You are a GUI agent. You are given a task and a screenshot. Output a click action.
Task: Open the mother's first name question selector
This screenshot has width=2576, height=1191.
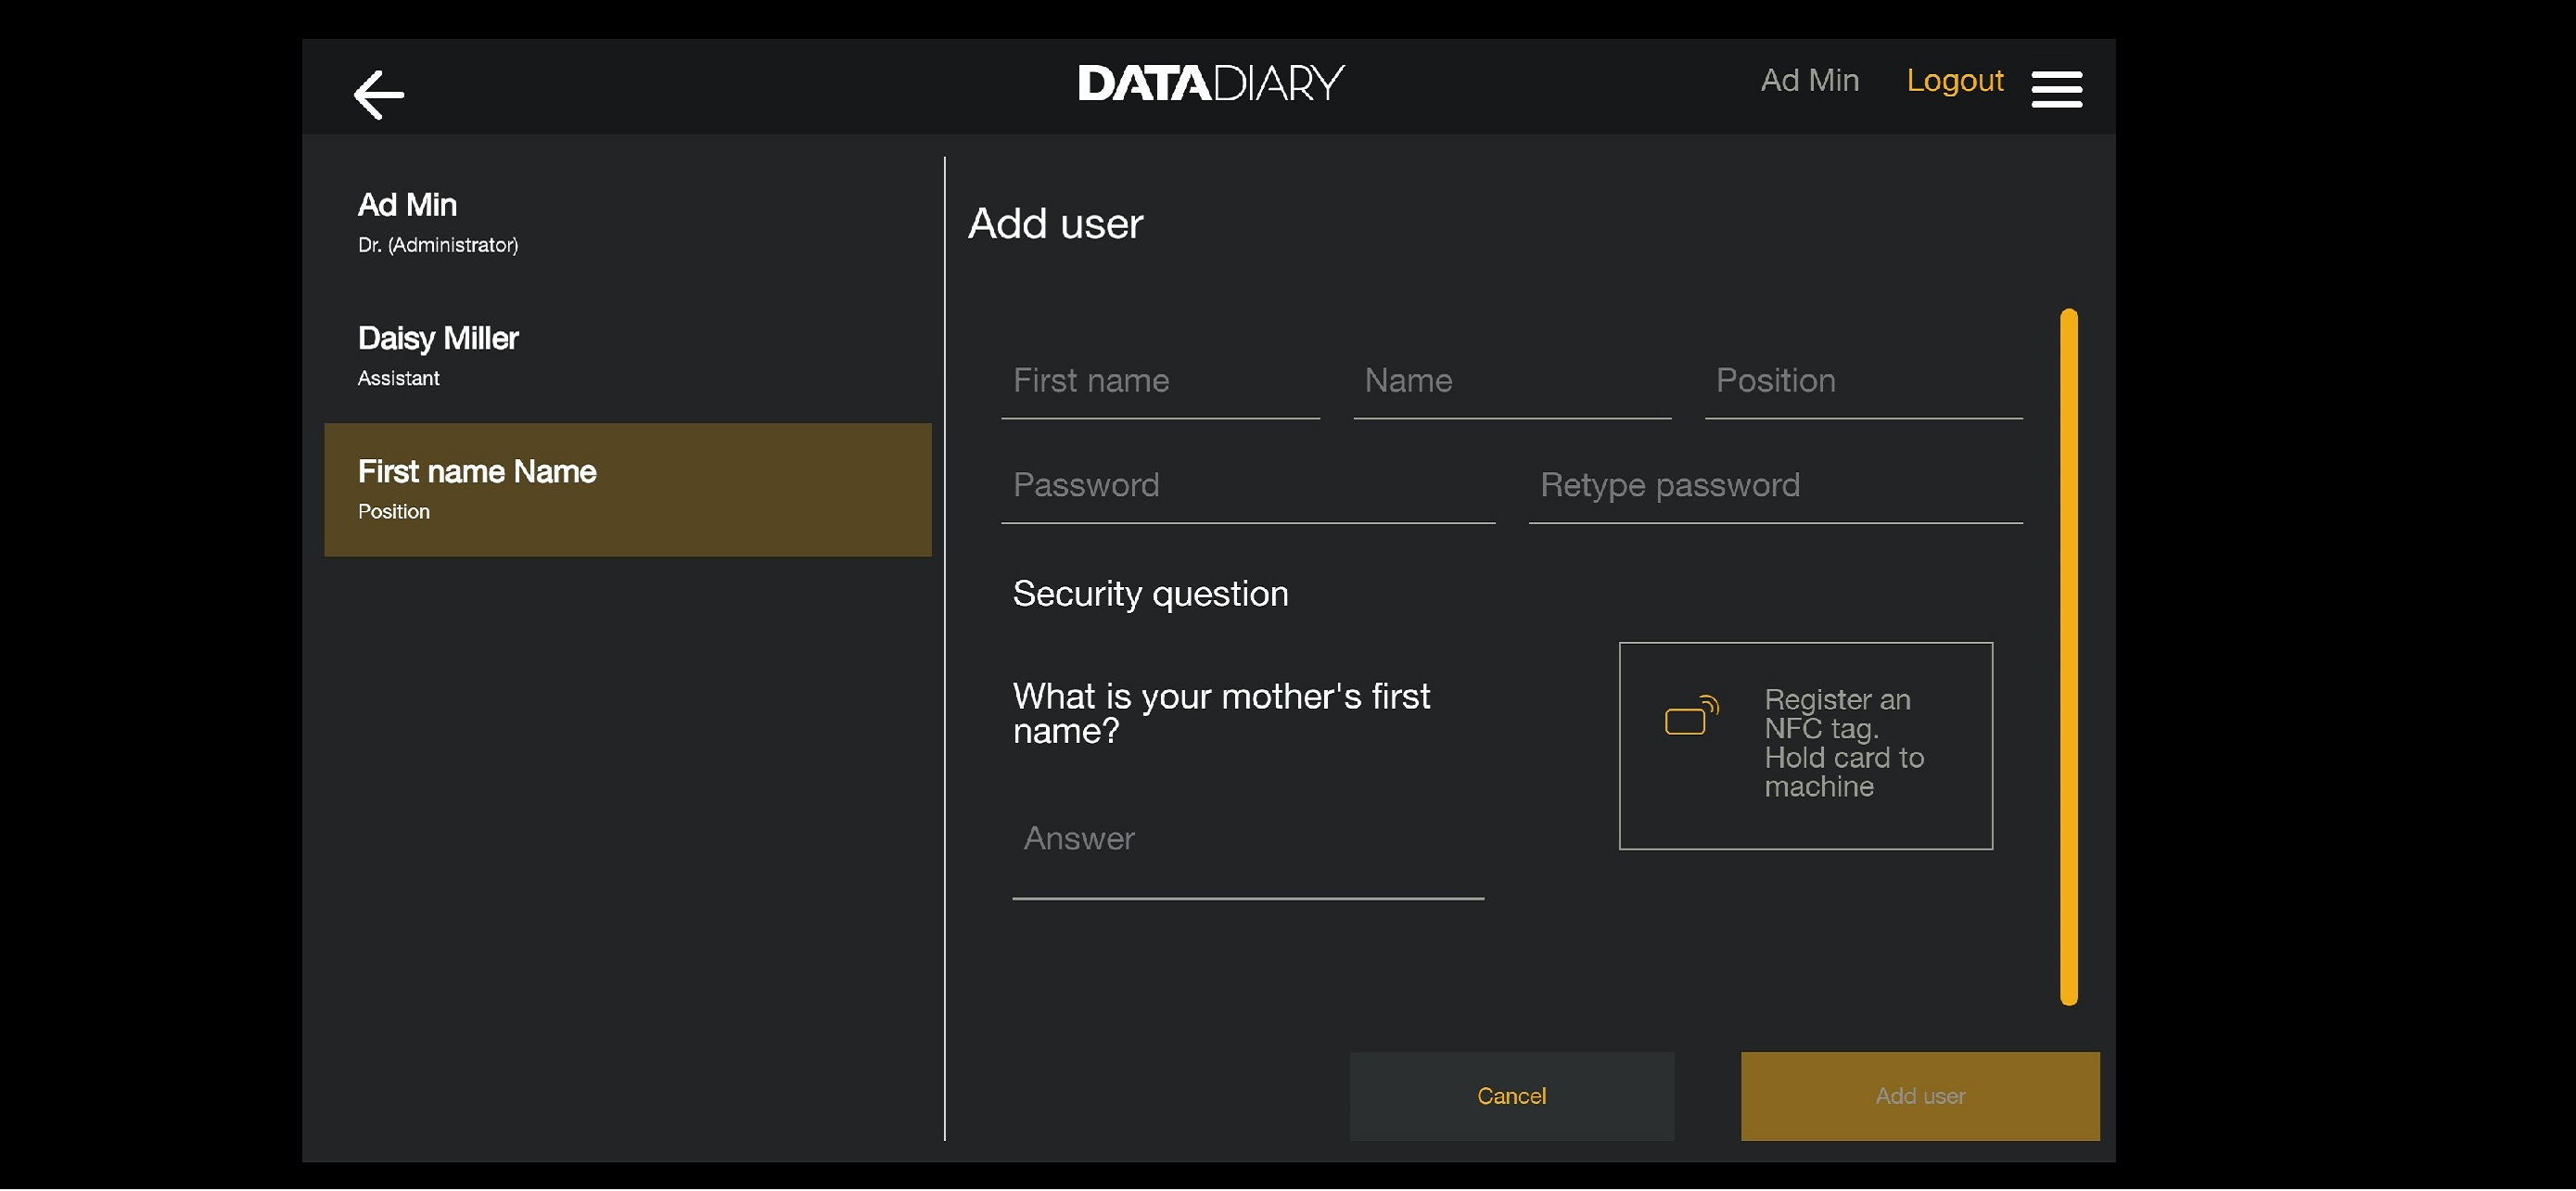[x=1222, y=714]
